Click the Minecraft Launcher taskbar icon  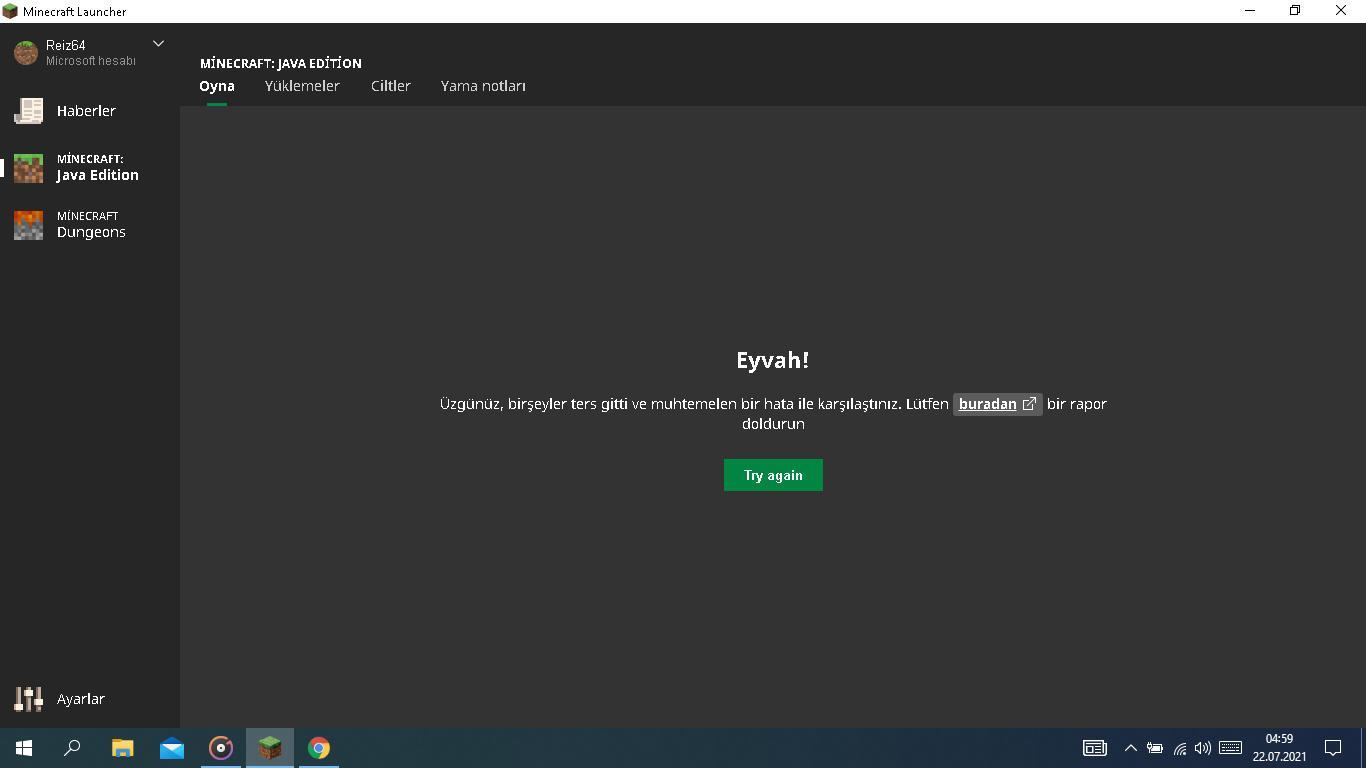270,748
